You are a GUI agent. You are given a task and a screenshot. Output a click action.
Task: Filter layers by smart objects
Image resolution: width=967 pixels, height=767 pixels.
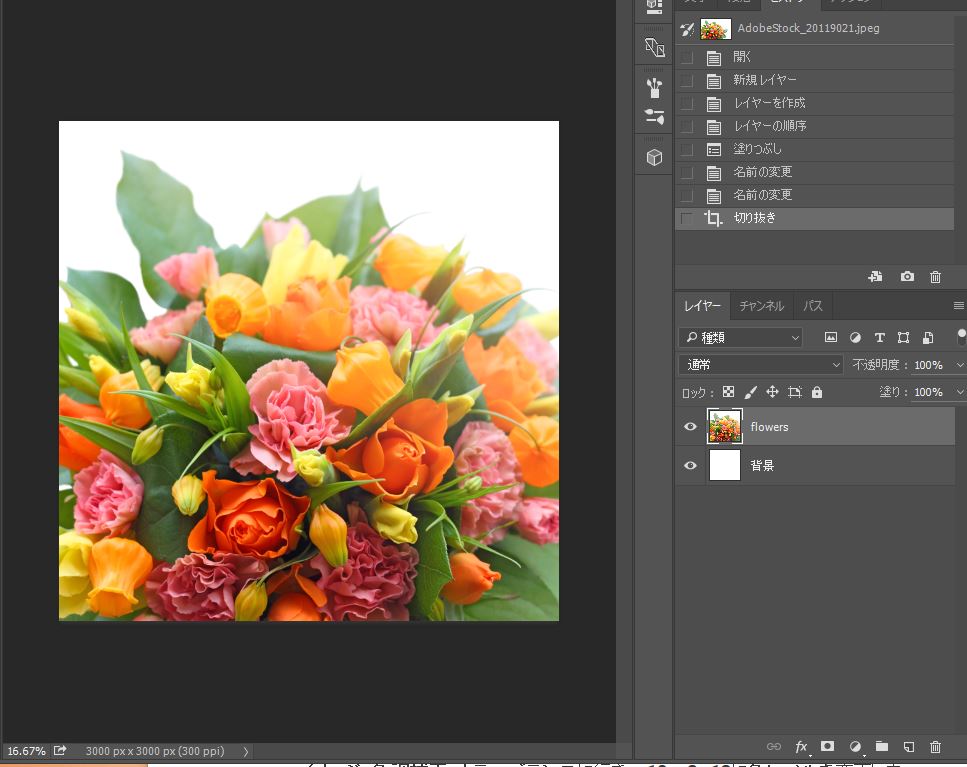tap(928, 337)
